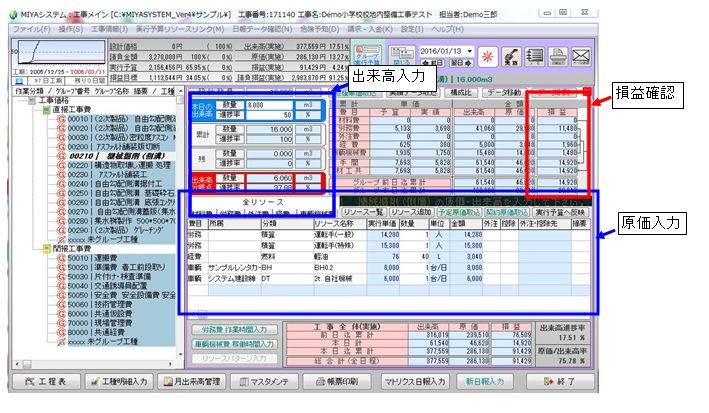Collapse the 直接工事費 tree node
Screen dimensions: 709x413
tap(46, 110)
